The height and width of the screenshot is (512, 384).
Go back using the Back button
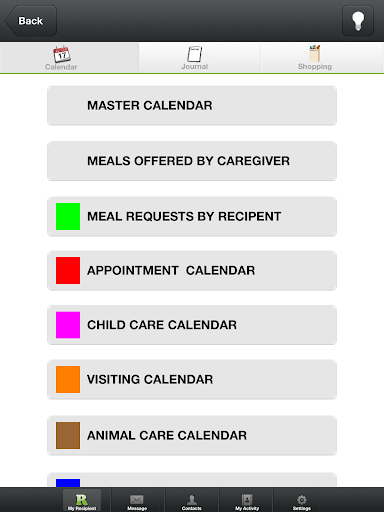31,21
